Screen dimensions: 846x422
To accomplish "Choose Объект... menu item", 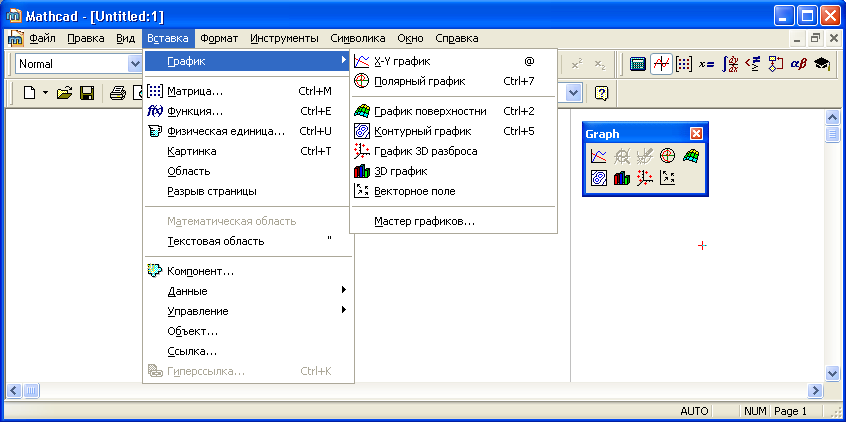I will (249, 331).
